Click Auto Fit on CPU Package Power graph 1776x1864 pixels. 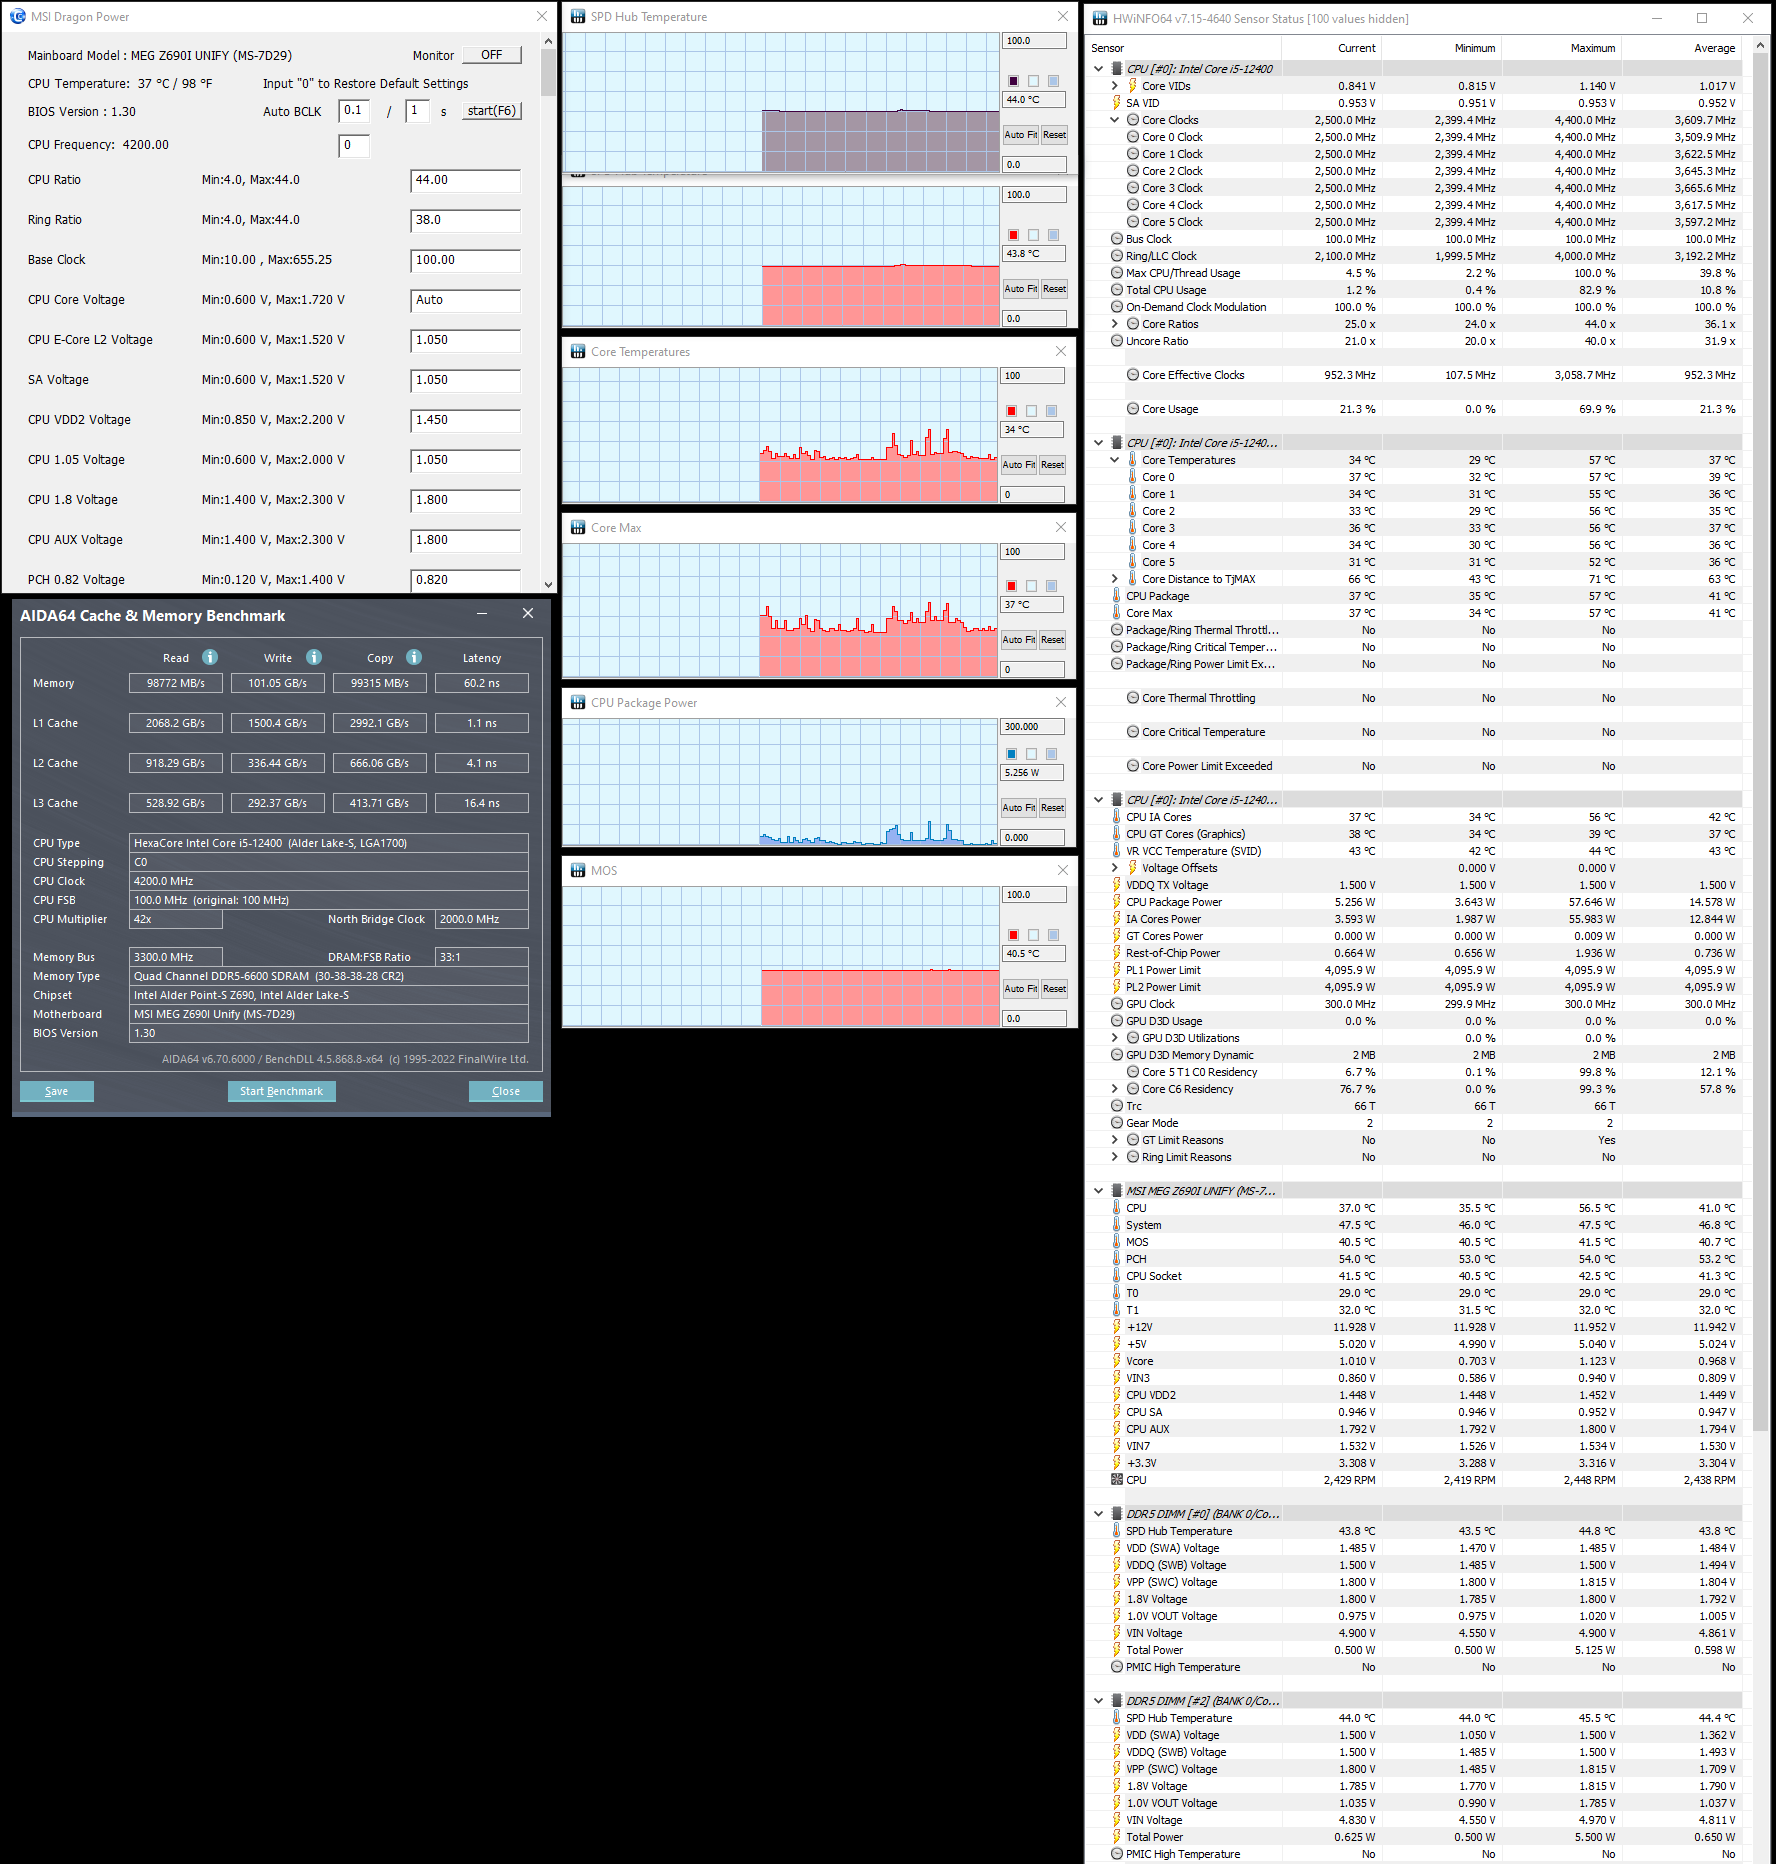click(1019, 807)
